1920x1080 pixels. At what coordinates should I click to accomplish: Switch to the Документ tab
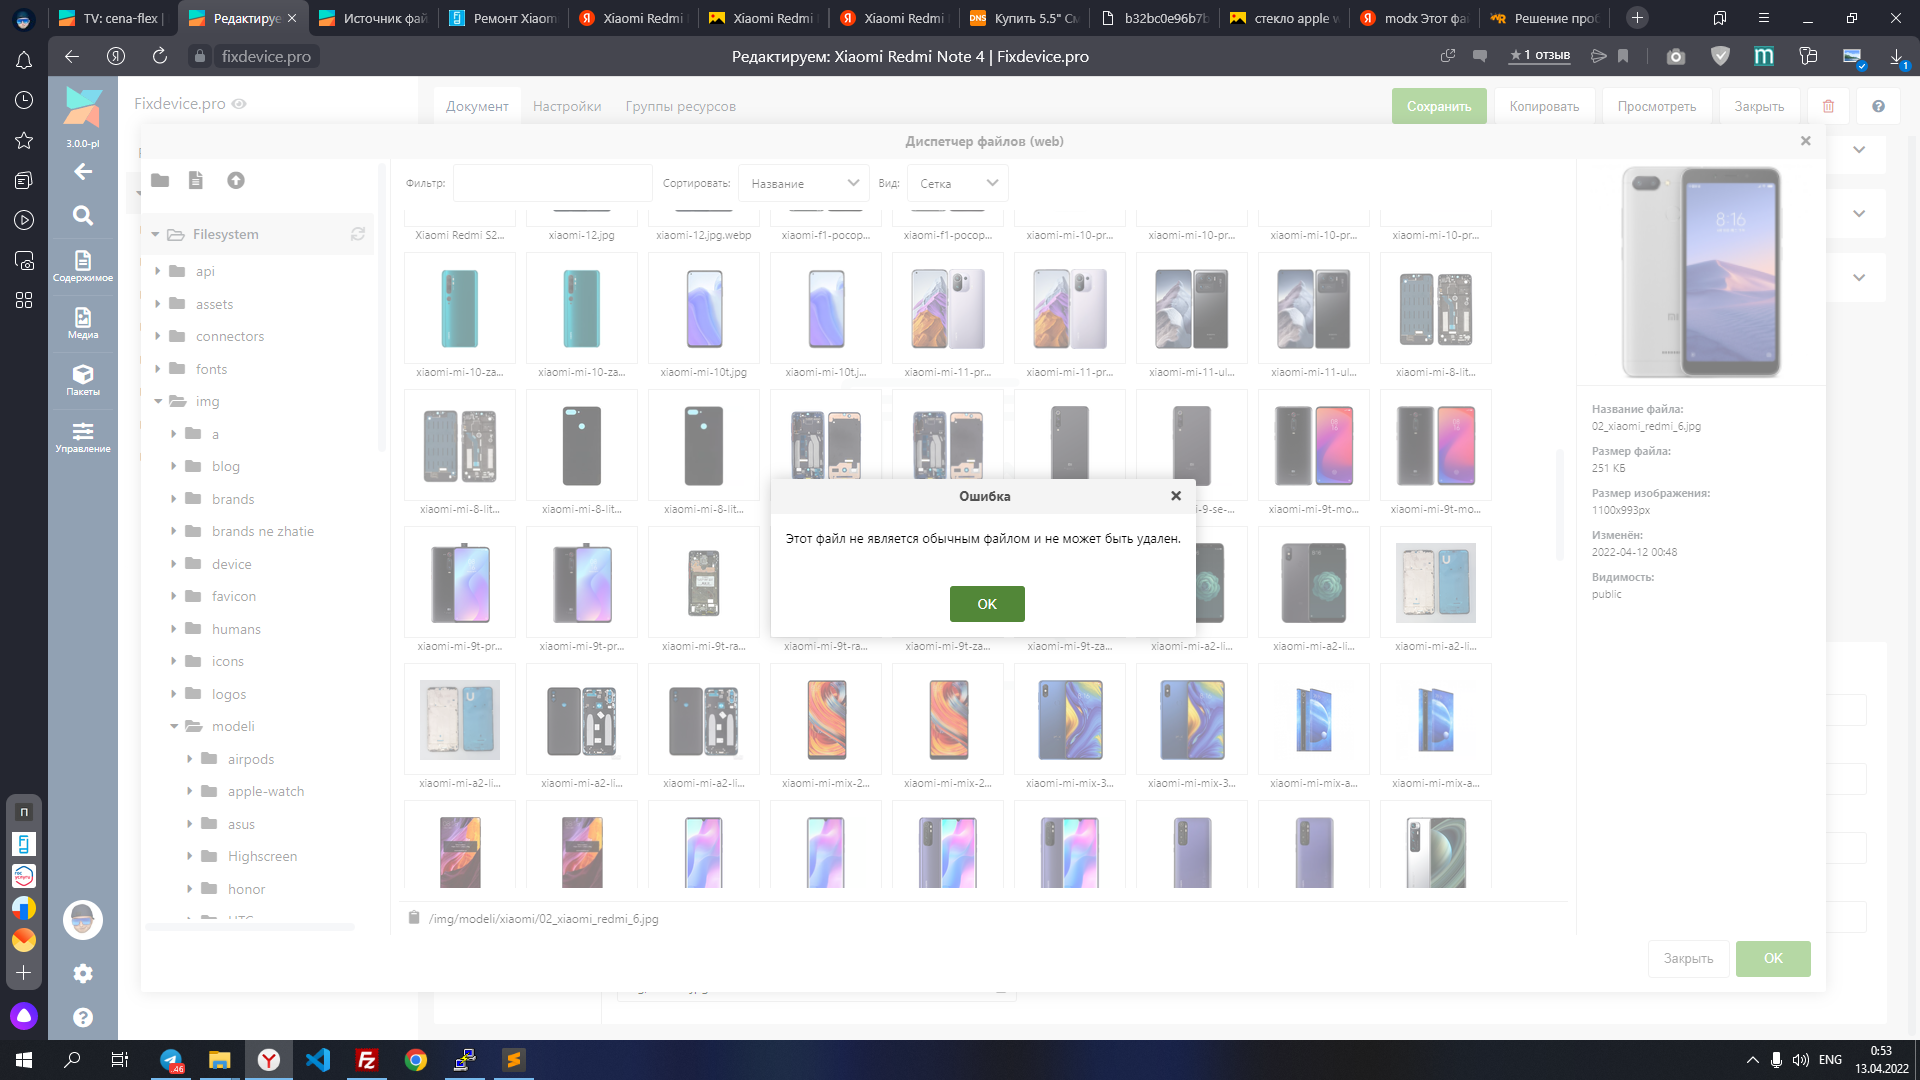(477, 106)
